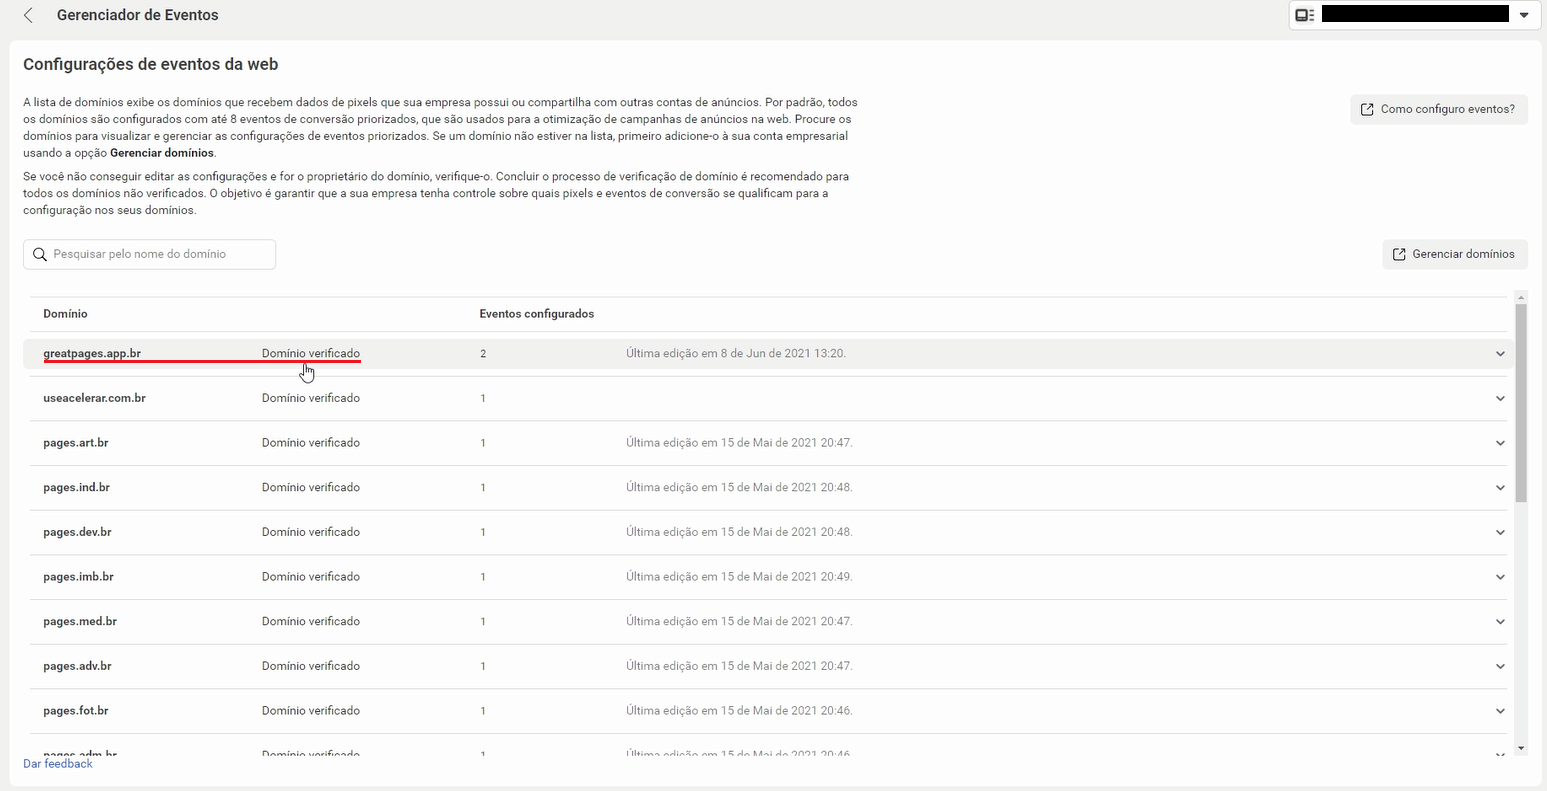Expand the pages.dev.br row chevron
Viewport: 1547px width, 791px height.
(x=1500, y=532)
